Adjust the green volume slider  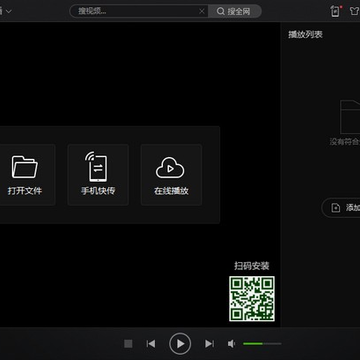tap(262, 344)
